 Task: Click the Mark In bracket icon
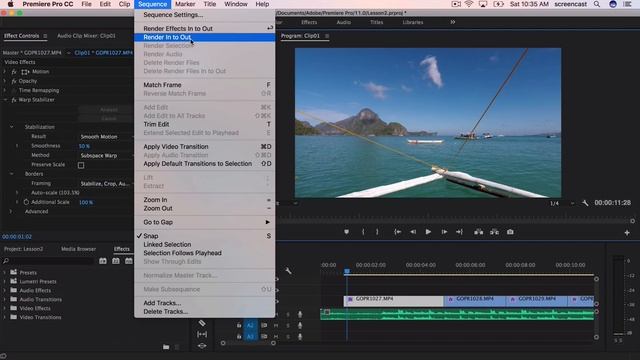pos(363,232)
